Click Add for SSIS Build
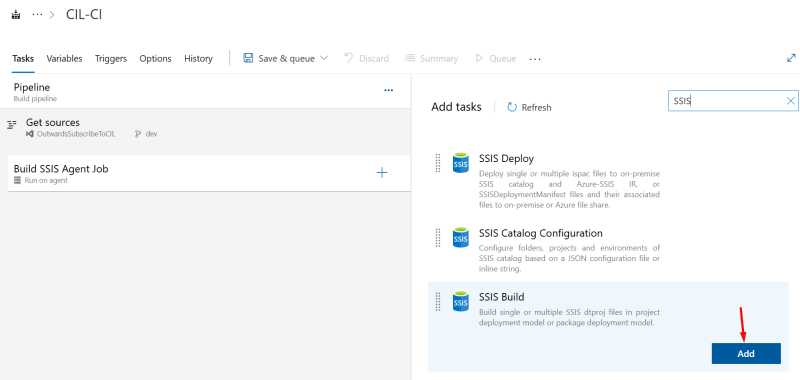This screenshot has width=800, height=380. [746, 353]
